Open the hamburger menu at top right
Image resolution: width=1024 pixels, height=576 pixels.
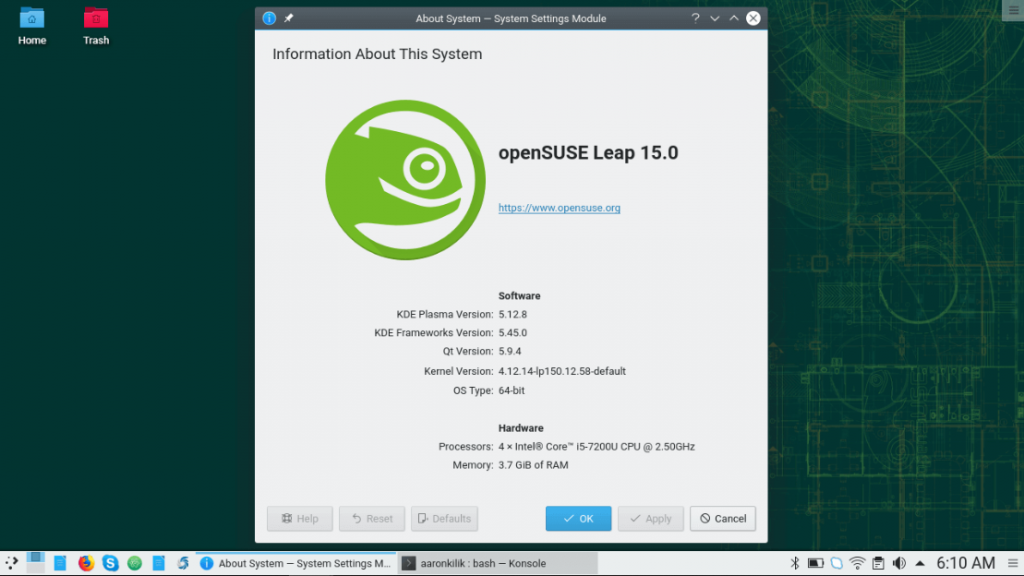(x=1014, y=10)
